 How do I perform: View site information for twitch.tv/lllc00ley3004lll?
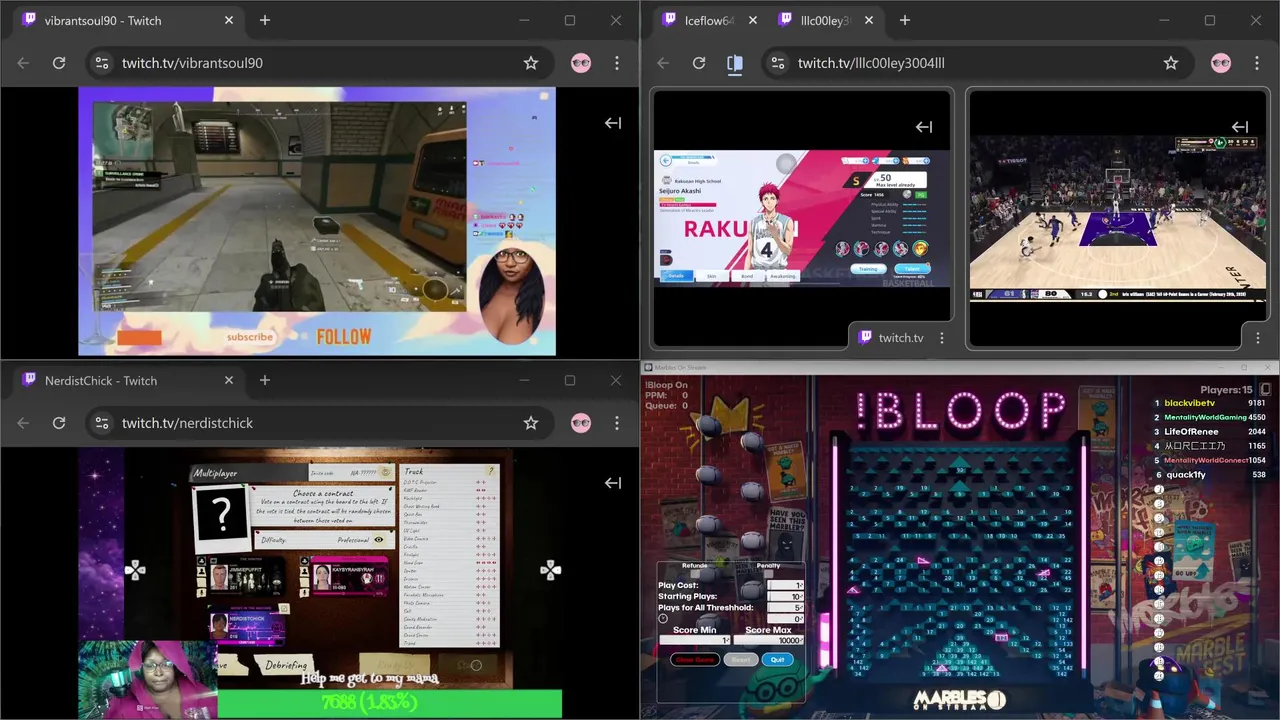pos(777,63)
